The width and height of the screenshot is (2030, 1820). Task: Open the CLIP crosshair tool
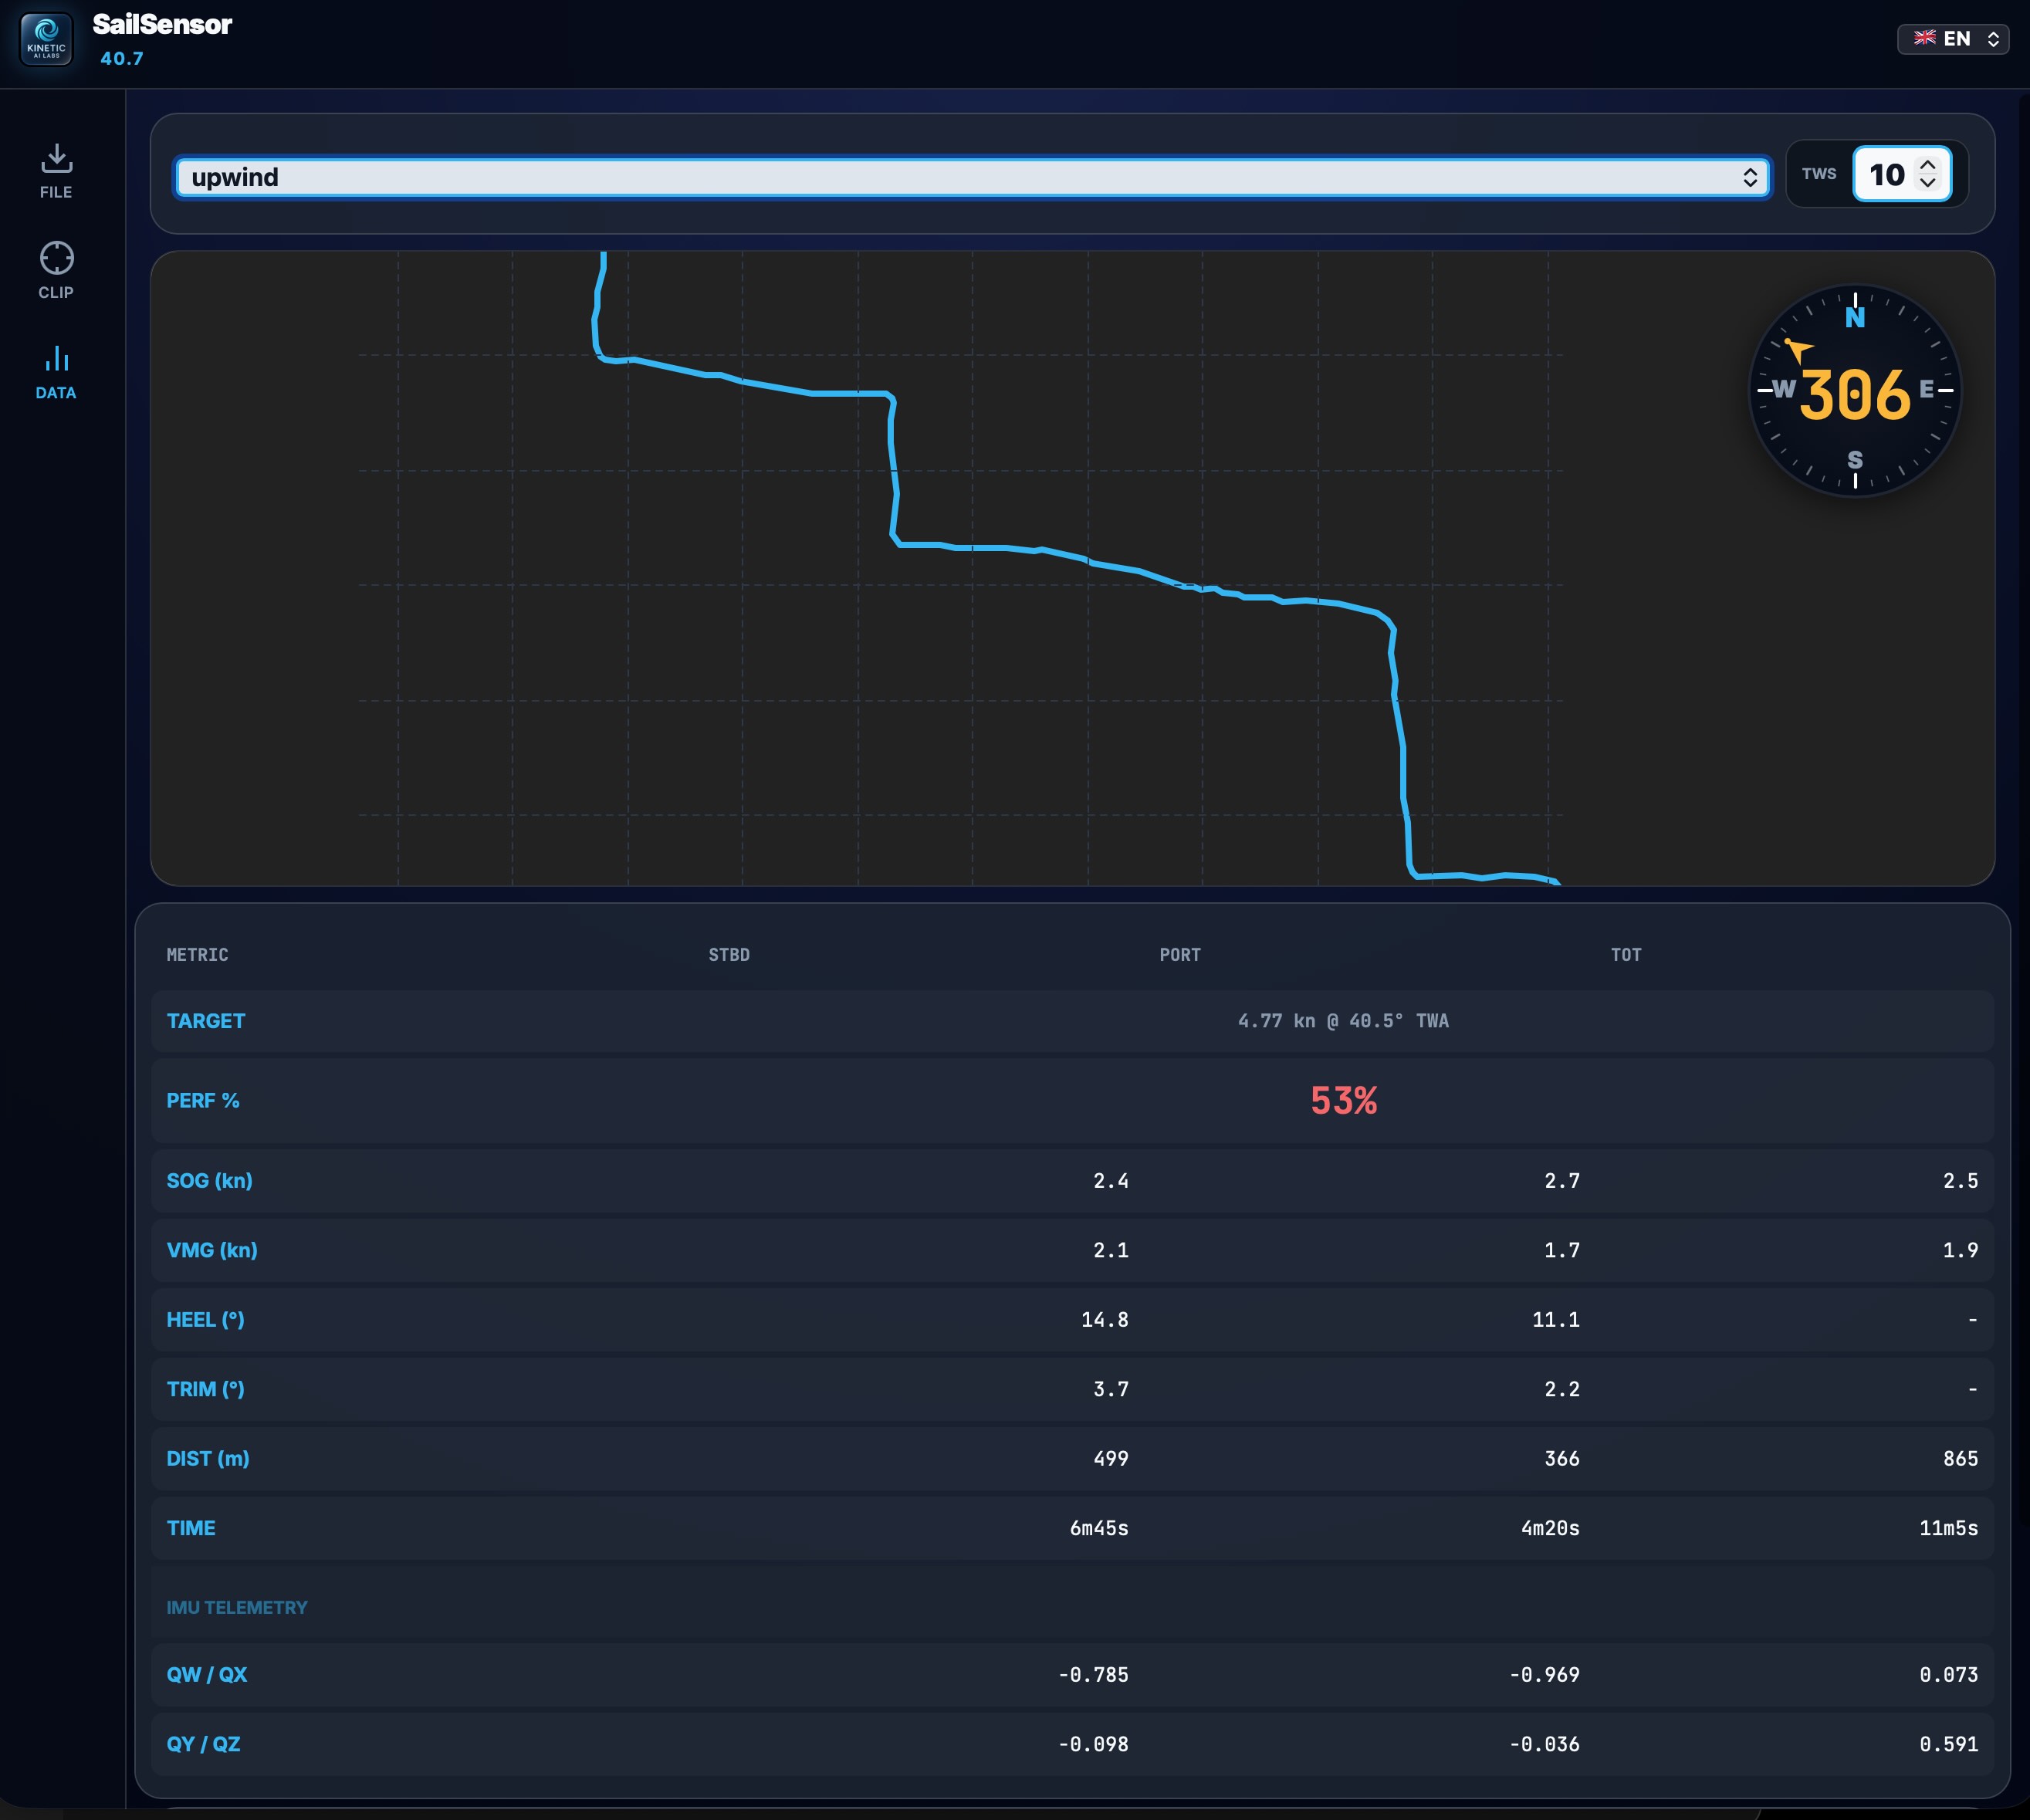[x=56, y=258]
